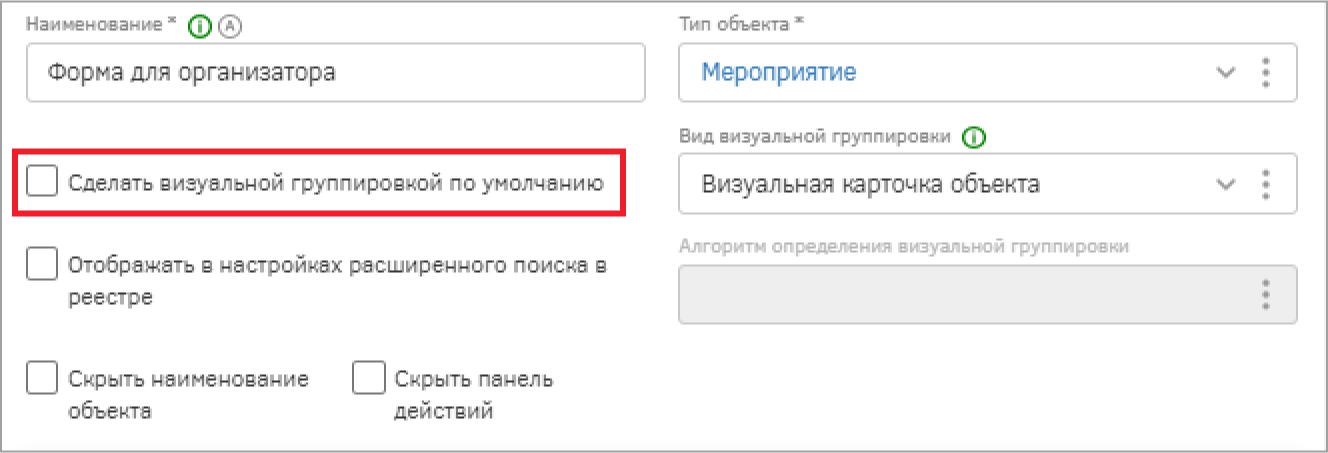Focus the Форма для организатора name field
Screen dimensions: 1328x453
336,72
